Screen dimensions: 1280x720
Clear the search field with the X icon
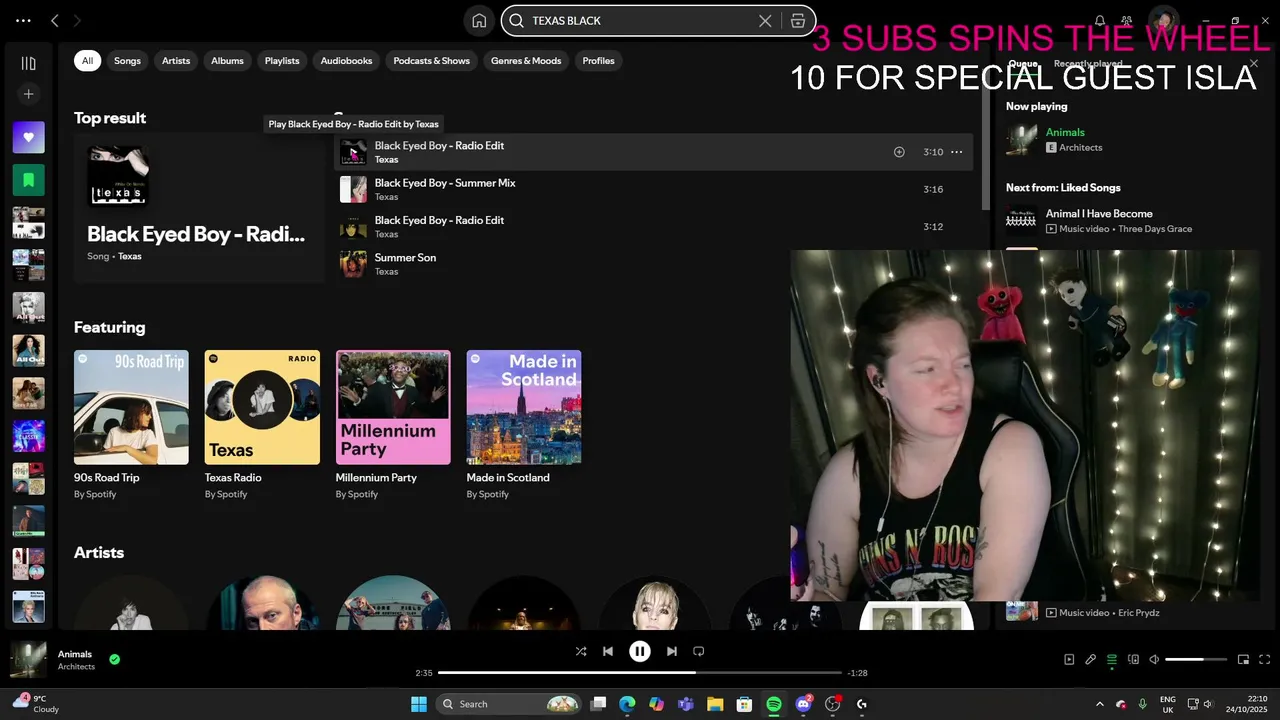pyautogui.click(x=765, y=21)
